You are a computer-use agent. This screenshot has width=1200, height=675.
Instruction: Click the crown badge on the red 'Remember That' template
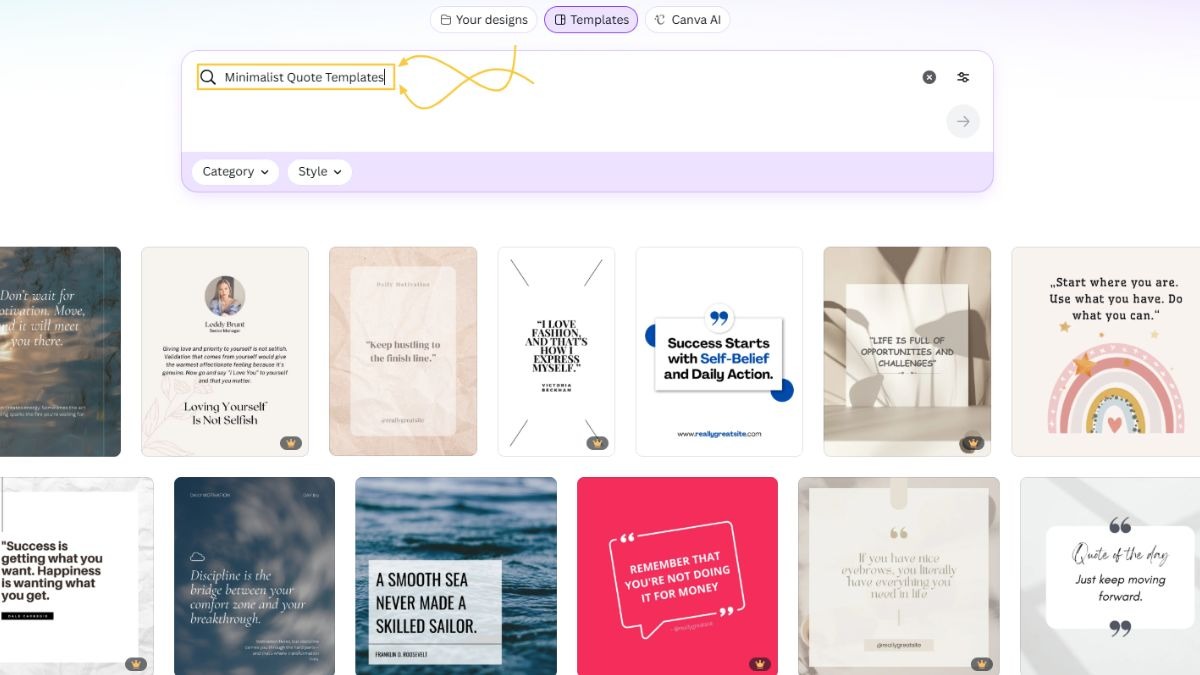[x=760, y=661]
